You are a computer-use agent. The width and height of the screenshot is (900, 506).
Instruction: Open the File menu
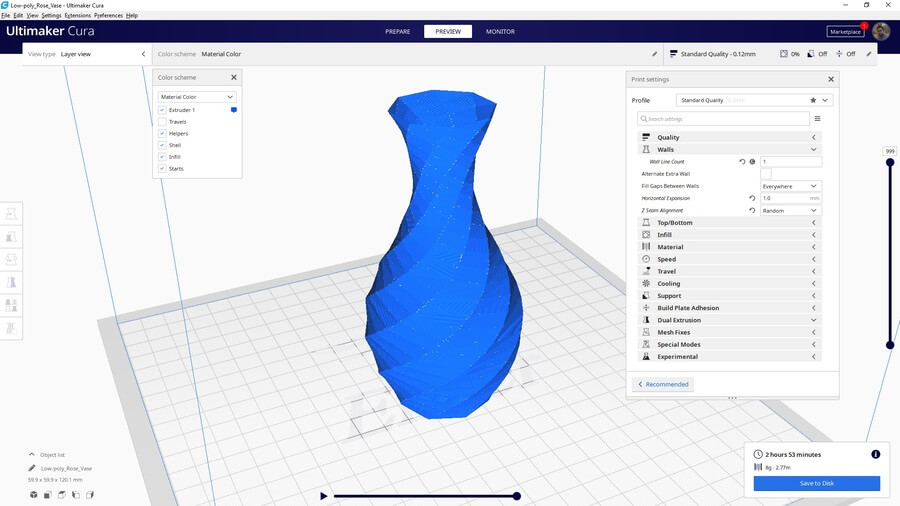6,15
